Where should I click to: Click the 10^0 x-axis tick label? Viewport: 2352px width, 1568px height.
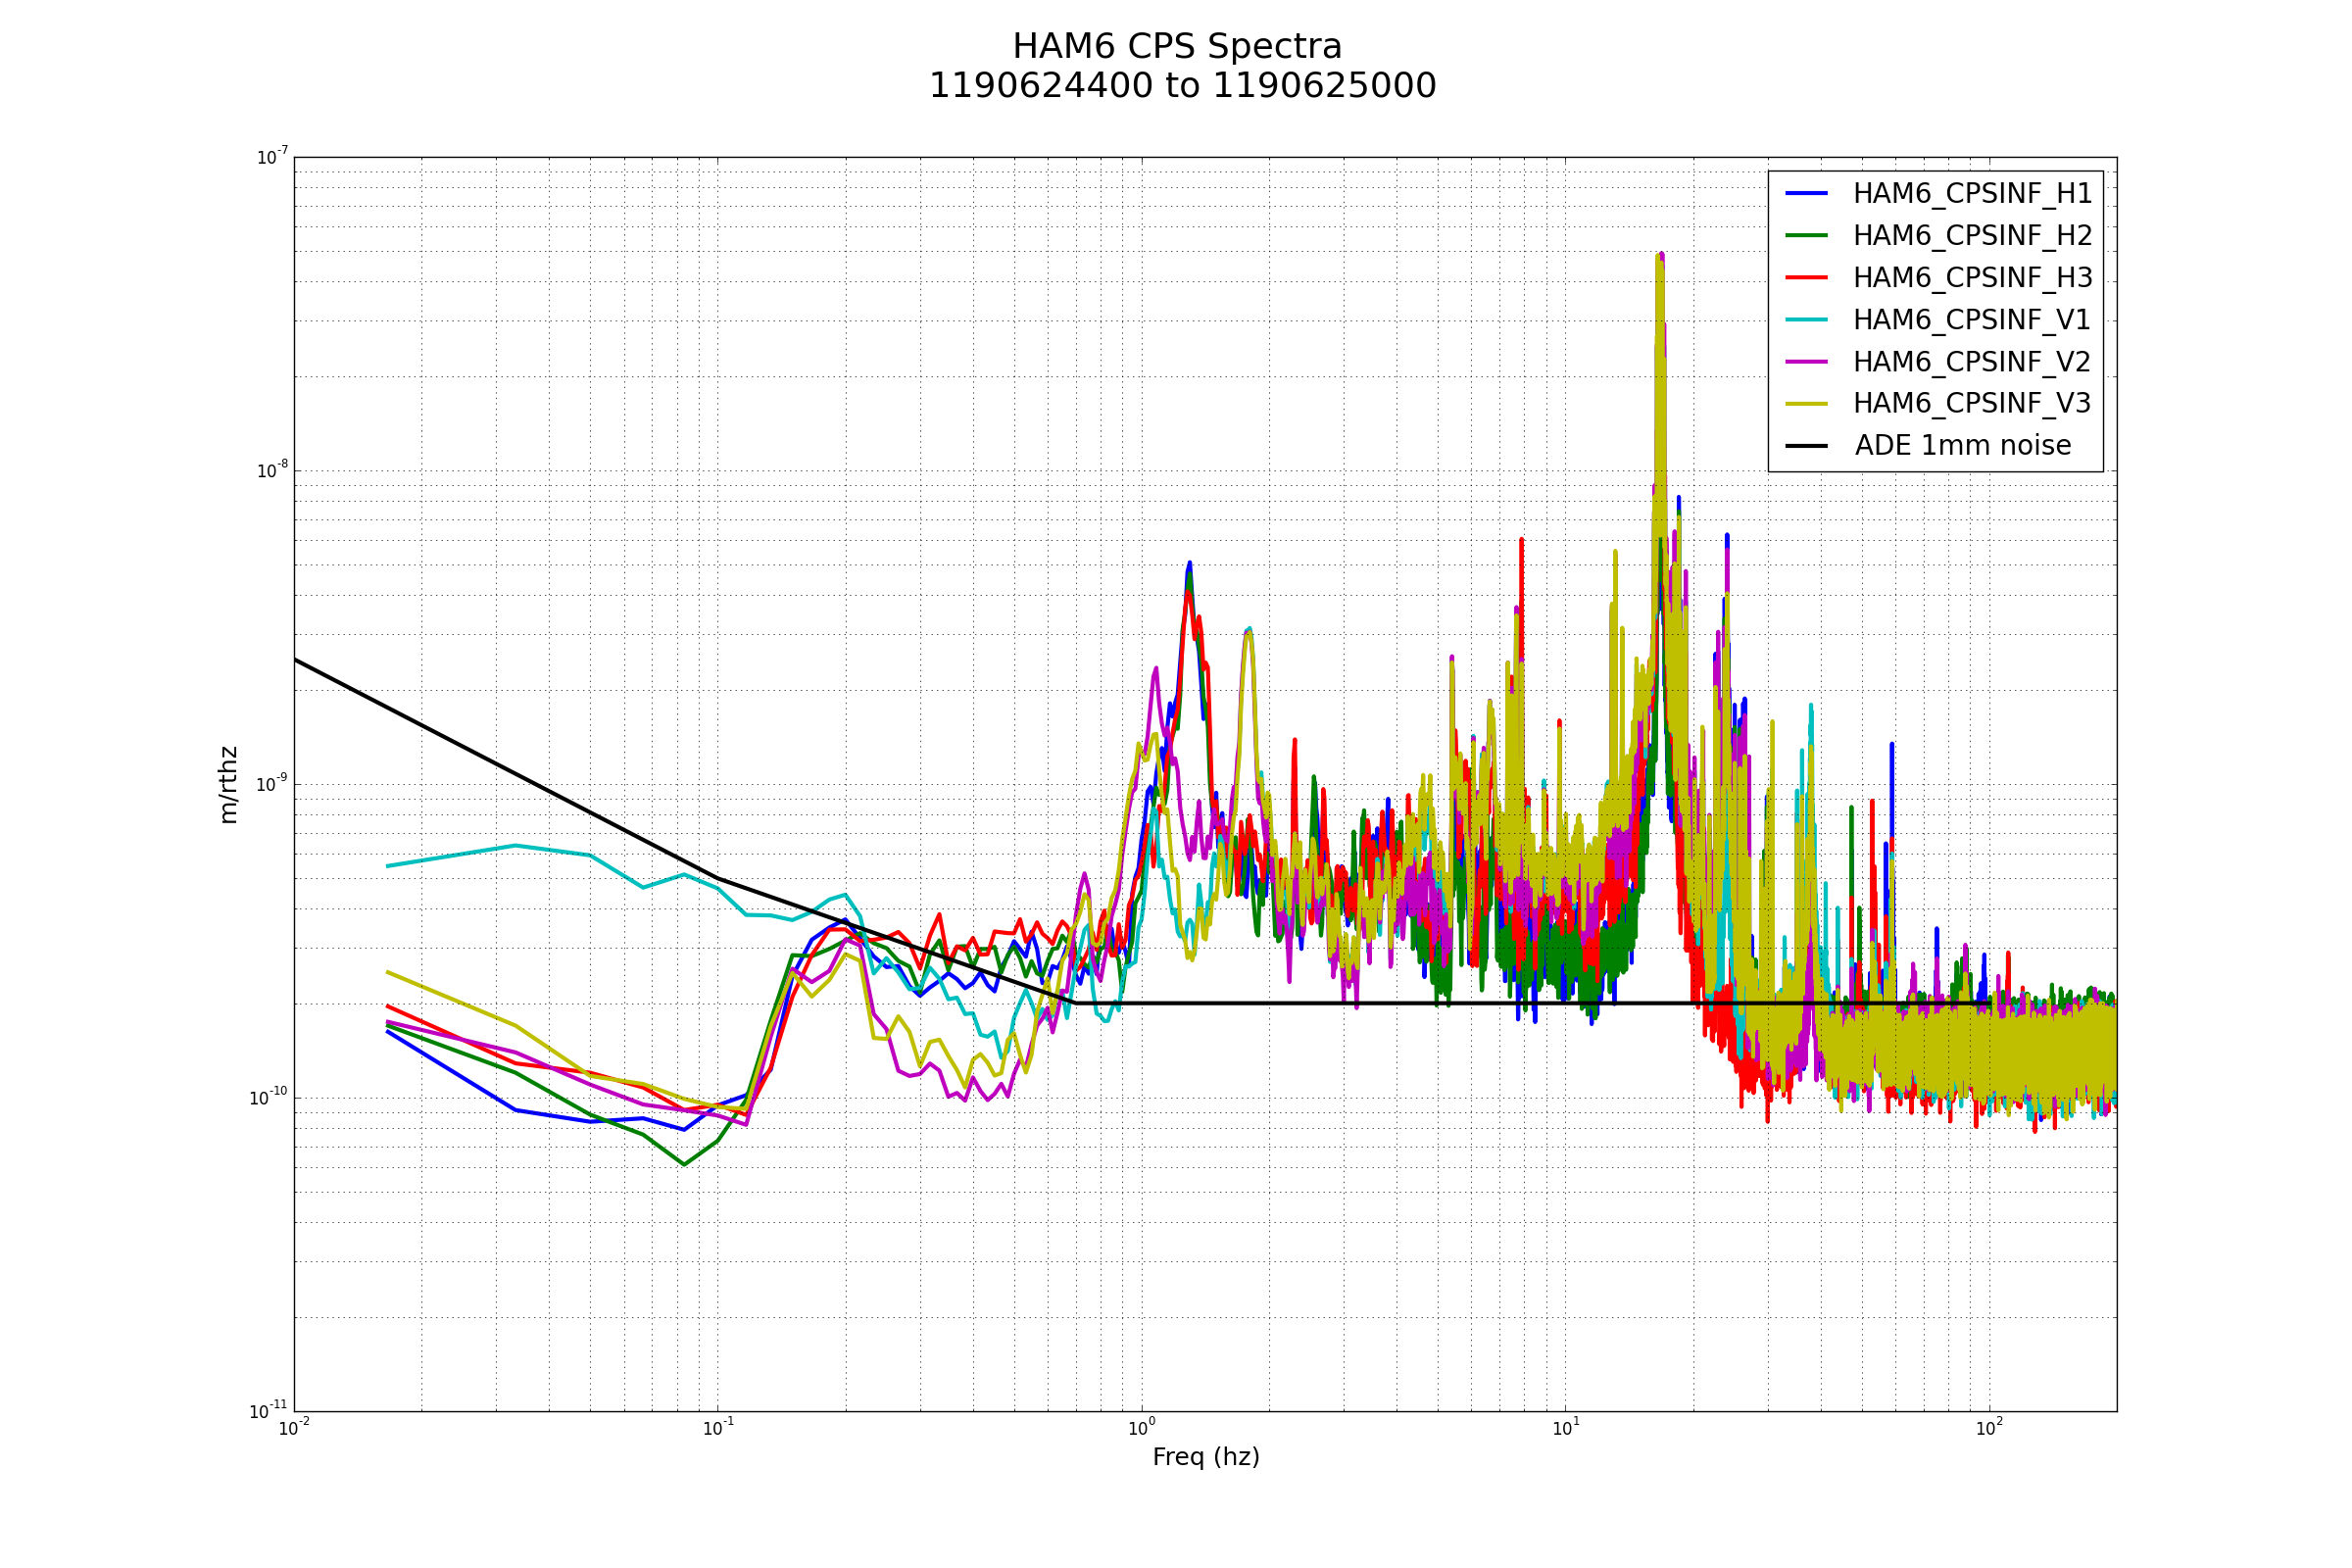coord(1141,1428)
